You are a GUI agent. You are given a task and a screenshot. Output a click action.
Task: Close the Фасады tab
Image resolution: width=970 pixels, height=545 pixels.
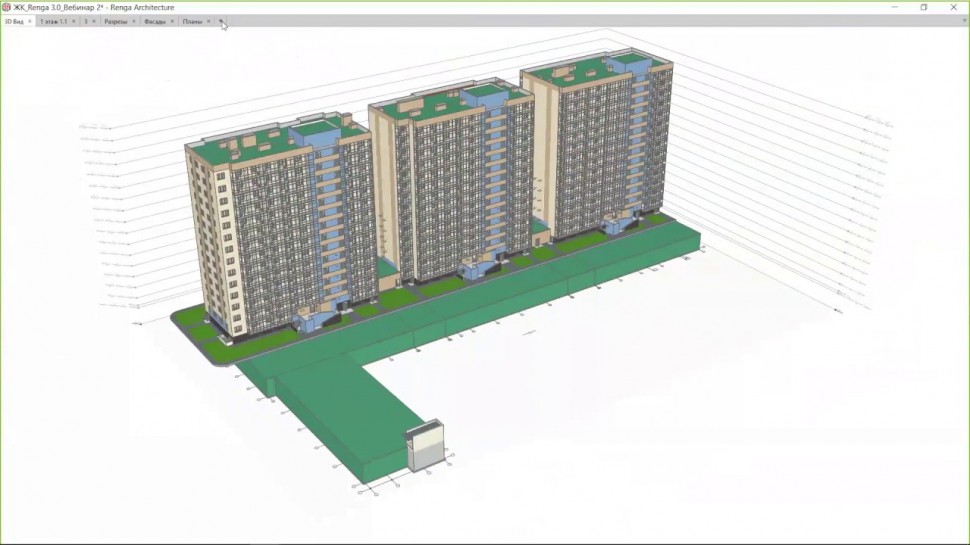coord(172,21)
